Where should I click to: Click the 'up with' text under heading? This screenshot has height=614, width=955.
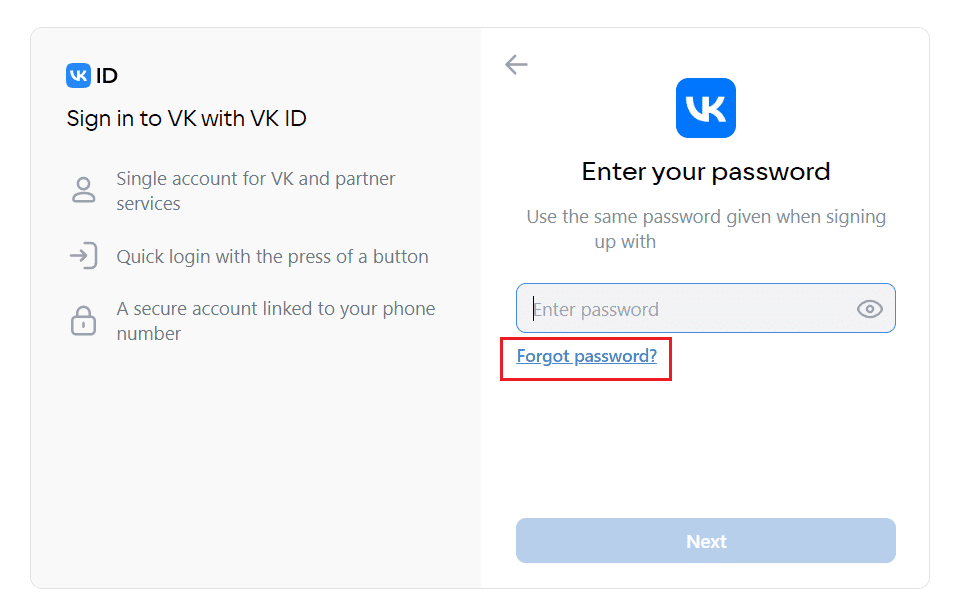point(625,242)
